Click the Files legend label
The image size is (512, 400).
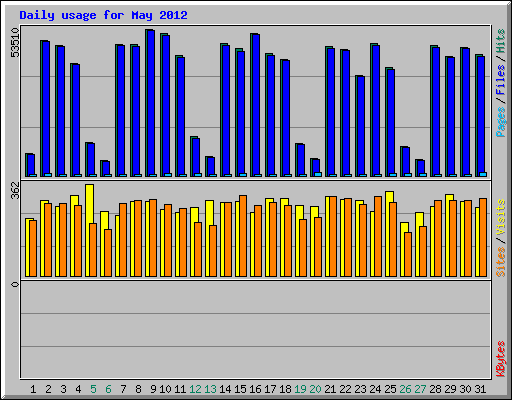(500, 79)
